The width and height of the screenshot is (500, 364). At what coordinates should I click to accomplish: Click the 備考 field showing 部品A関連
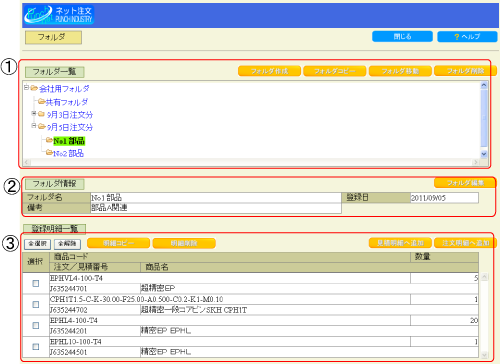[216, 208]
